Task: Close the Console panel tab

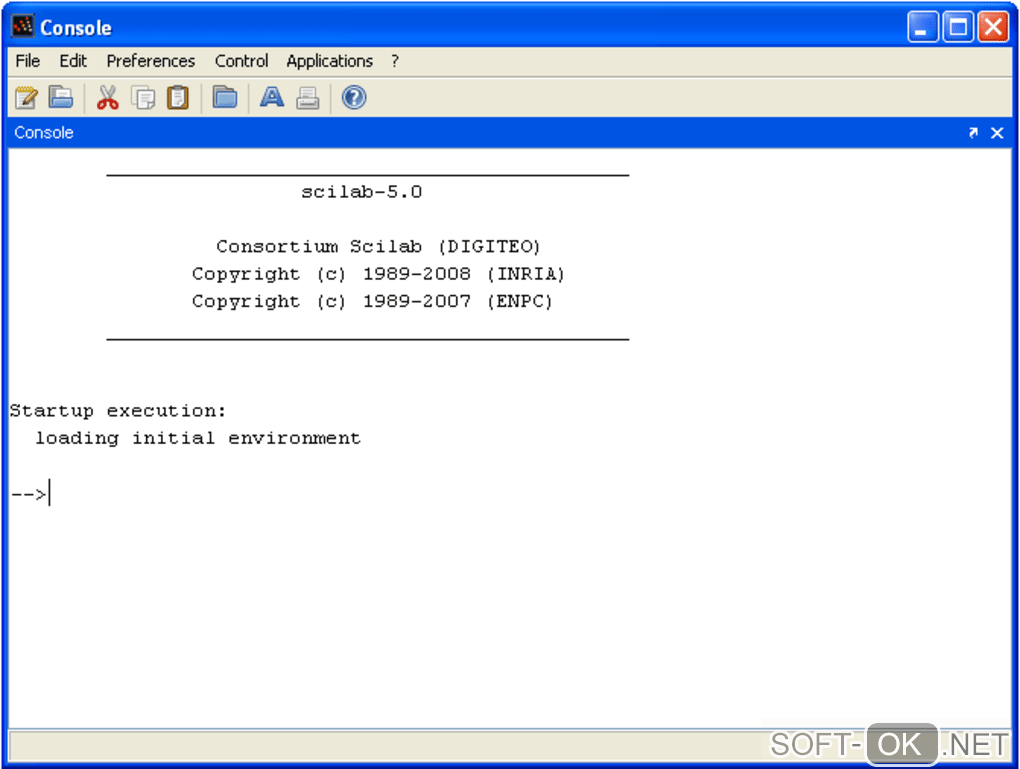Action: tap(997, 133)
